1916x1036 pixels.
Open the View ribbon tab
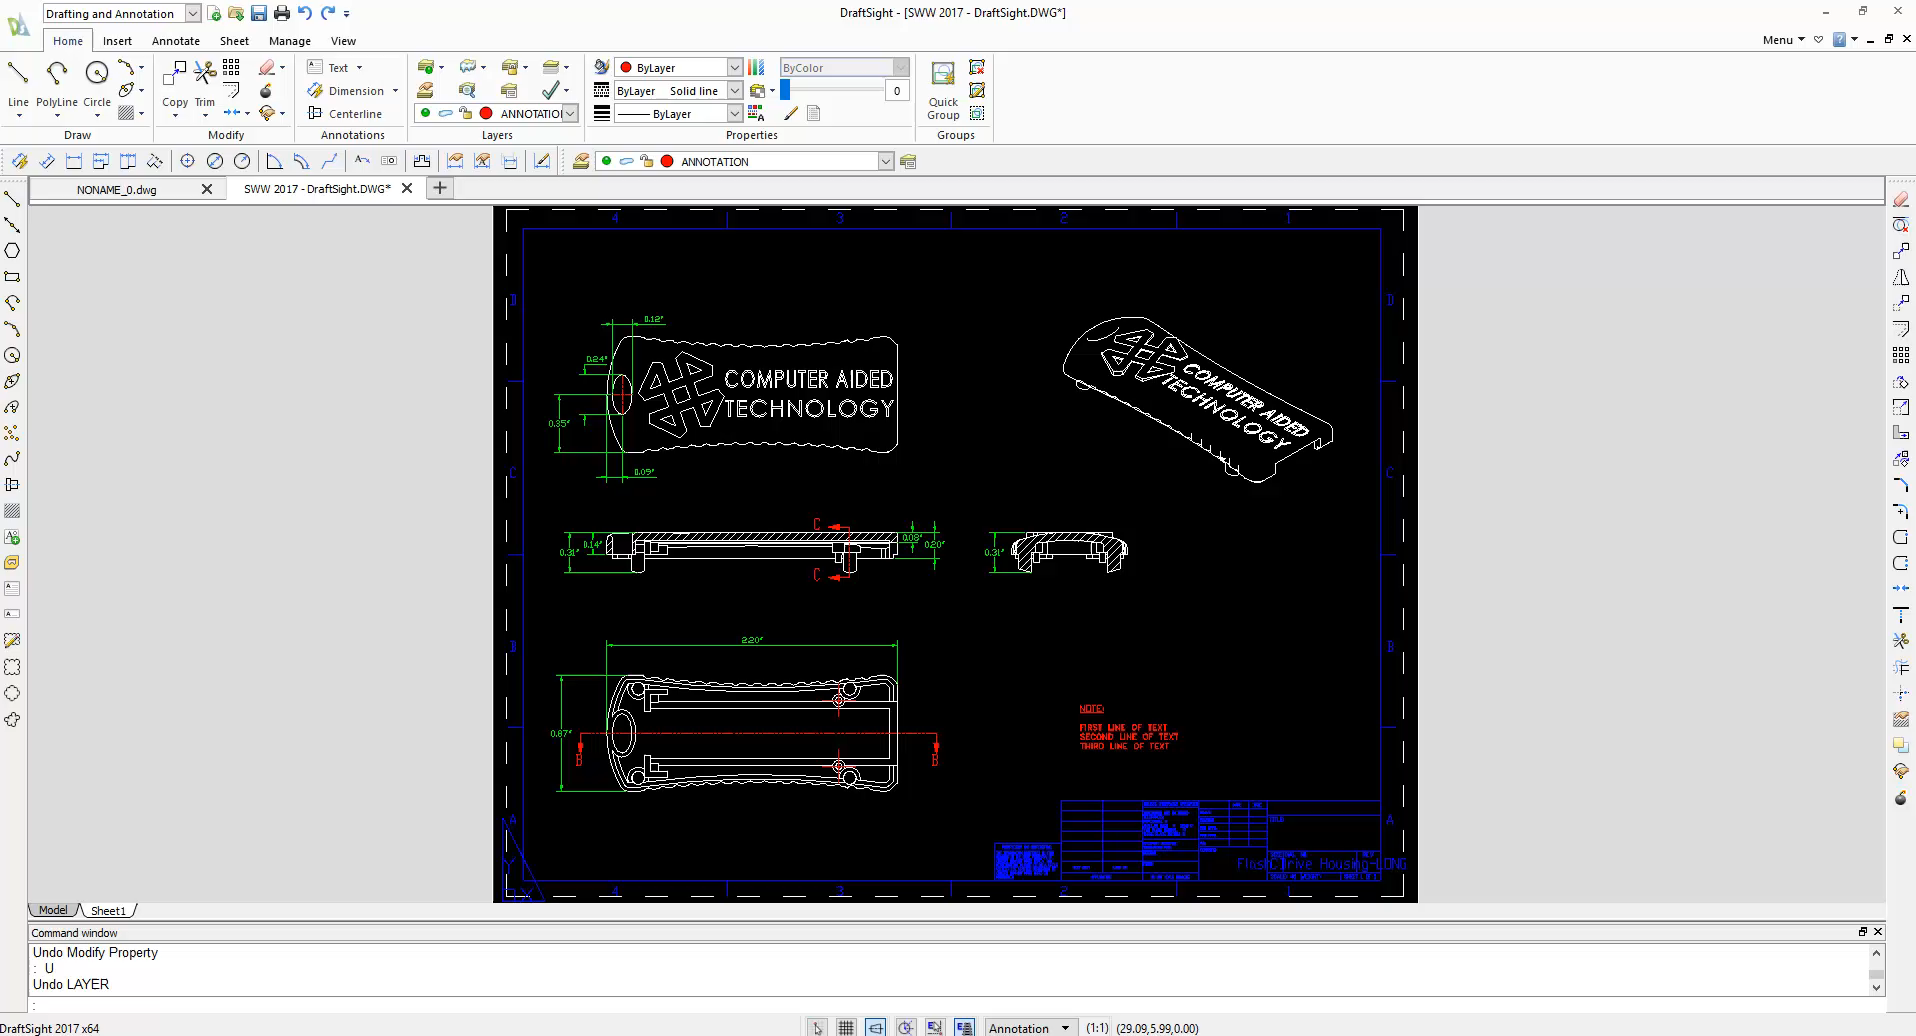point(343,41)
